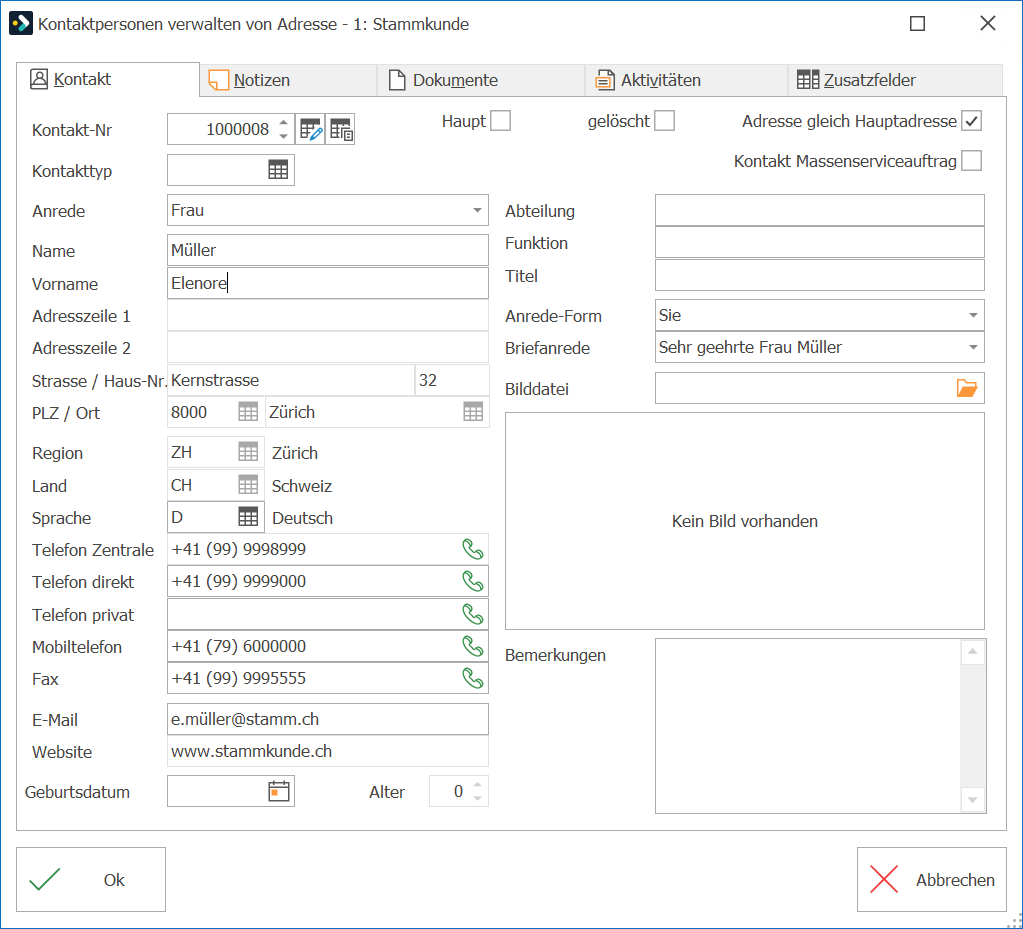
Task: Click the Bemerkungen text area
Action: pyautogui.click(x=808, y=726)
